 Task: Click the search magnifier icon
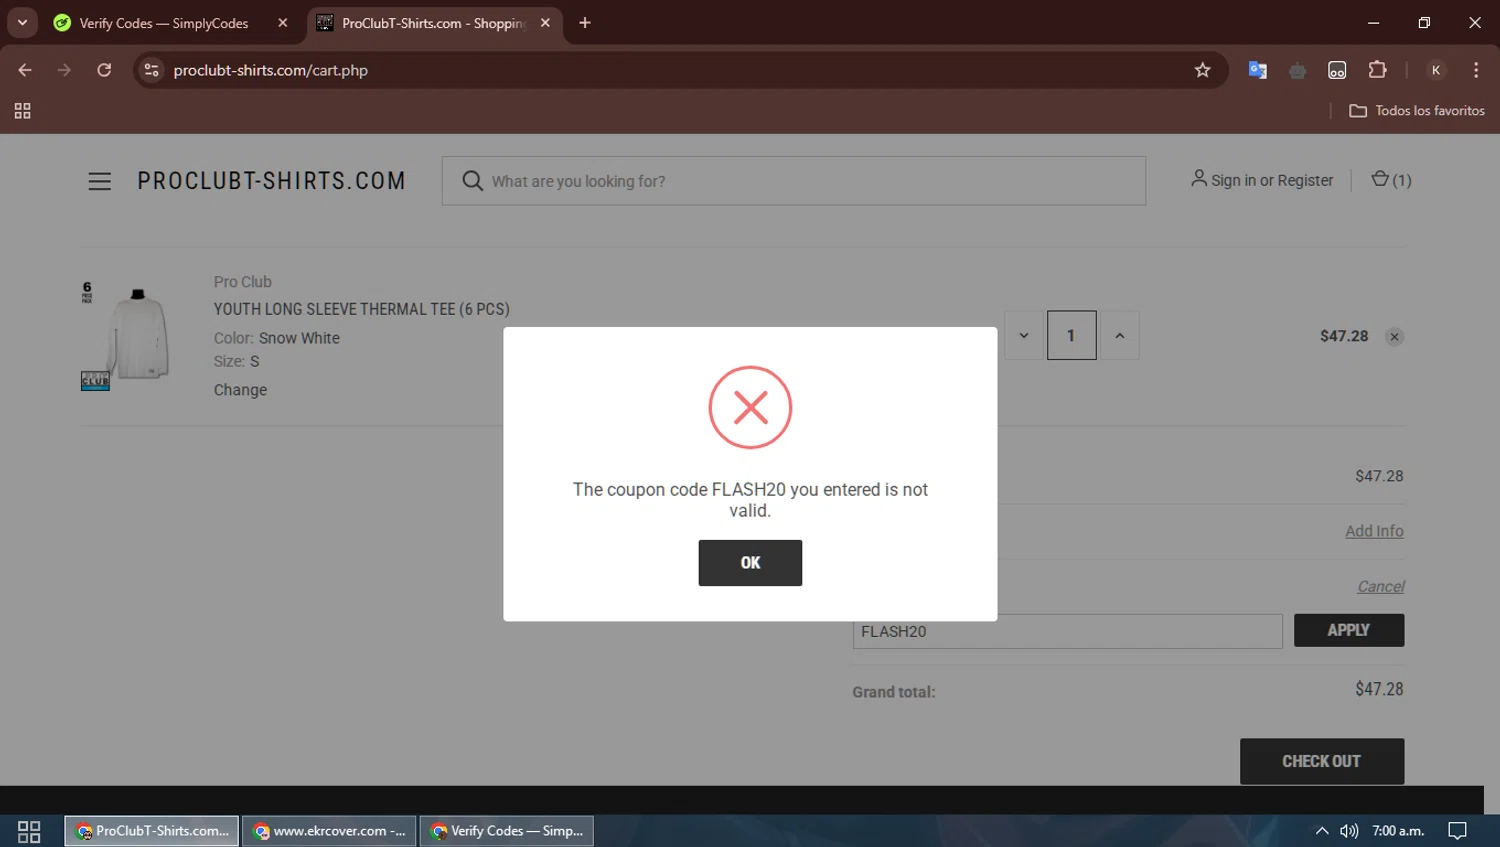click(472, 181)
